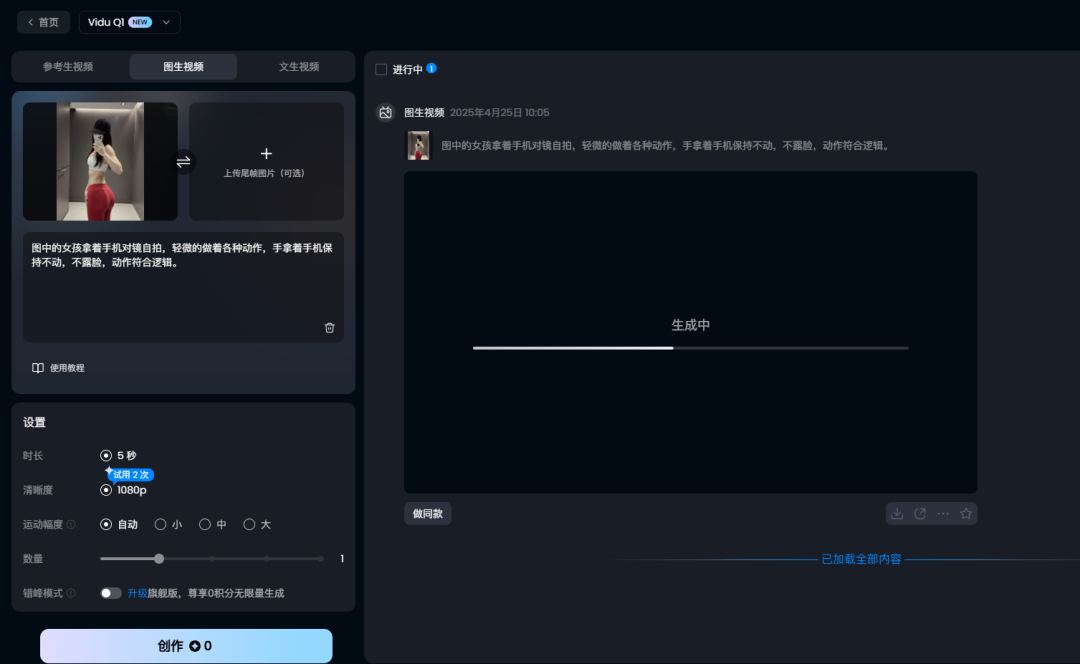The width and height of the screenshot is (1080, 664).
Task: Click the download icon below the video
Action: coord(897,513)
